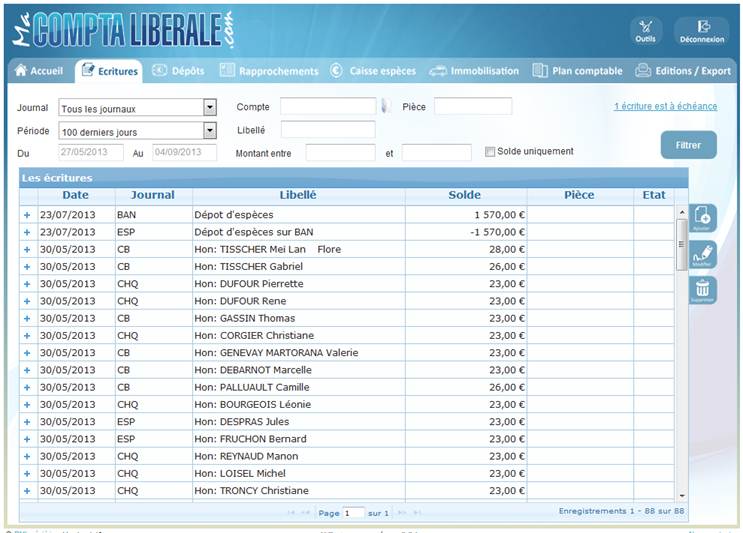Open the Immobilisation tab
The width and height of the screenshot is (743, 533).
click(474, 71)
